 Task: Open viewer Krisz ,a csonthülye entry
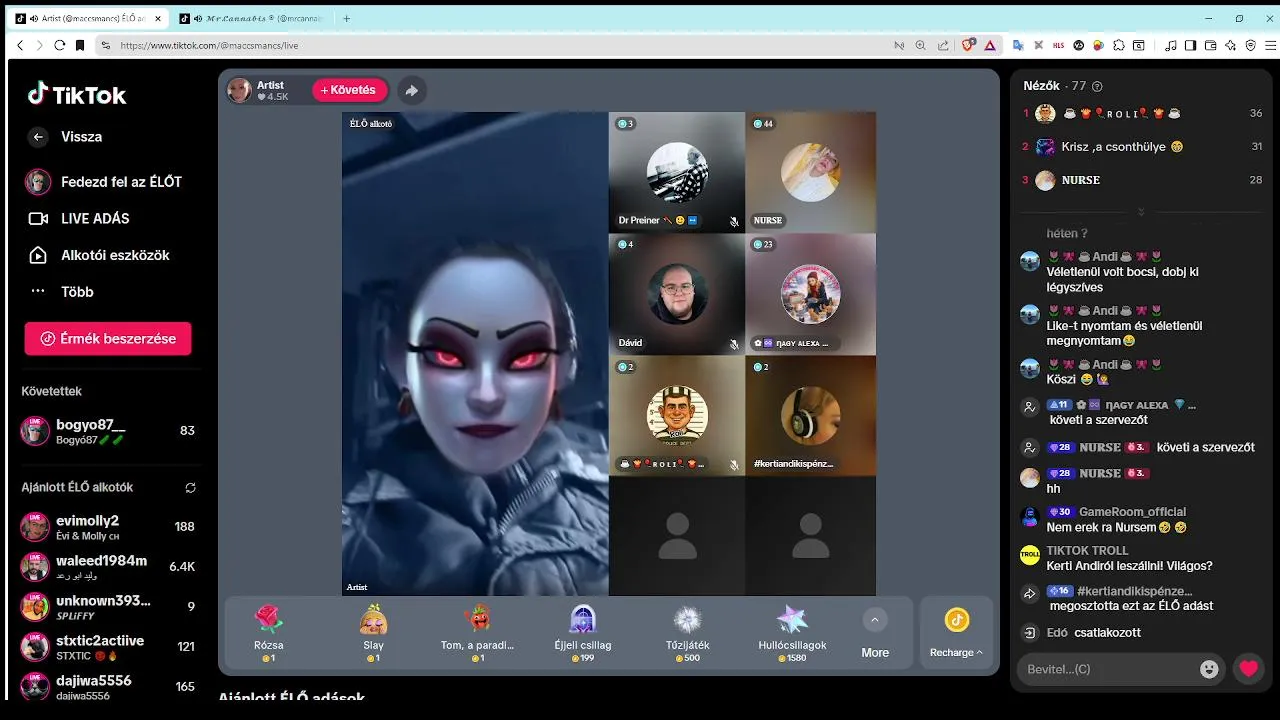click(1142, 147)
